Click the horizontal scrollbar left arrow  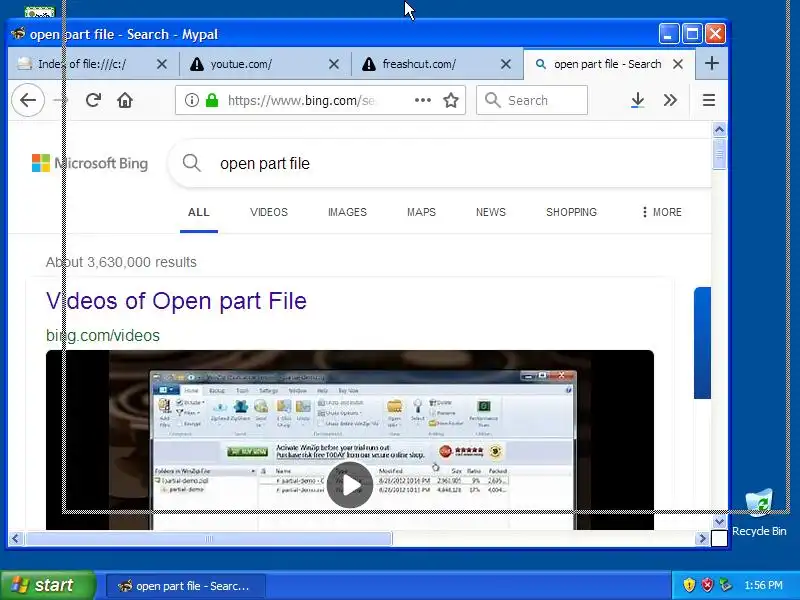point(15,538)
